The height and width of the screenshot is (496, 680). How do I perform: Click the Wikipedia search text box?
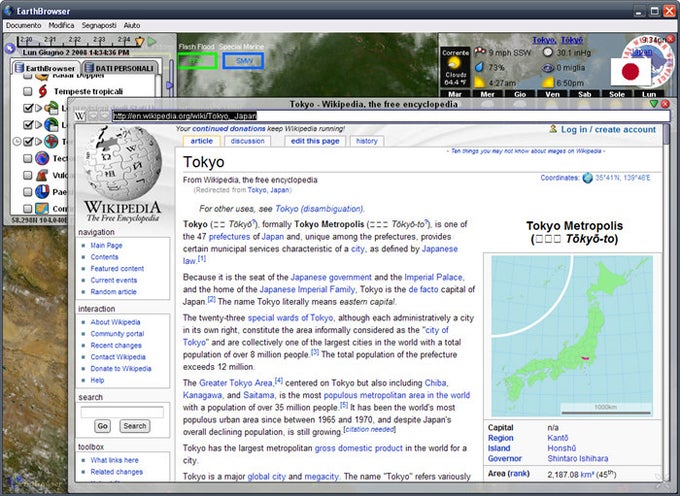pyautogui.click(x=122, y=412)
